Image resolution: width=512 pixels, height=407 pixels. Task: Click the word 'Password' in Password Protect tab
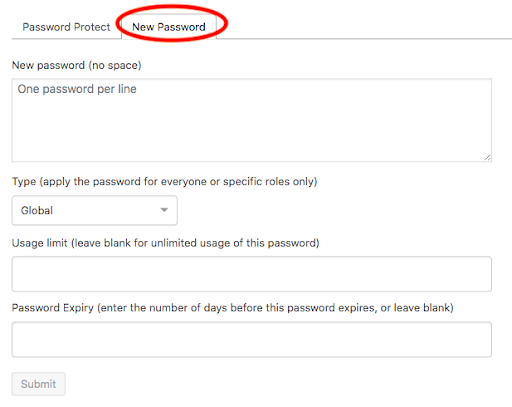pos(46,27)
